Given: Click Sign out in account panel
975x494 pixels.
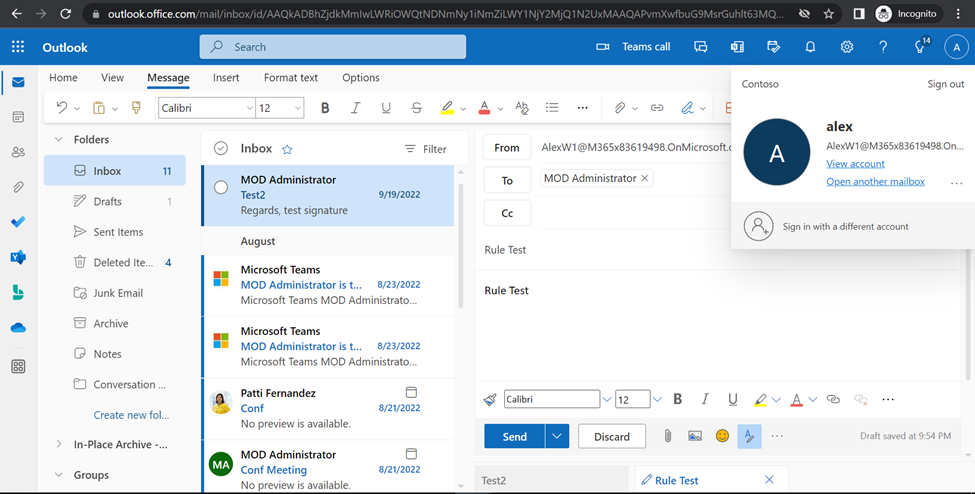Looking at the screenshot, I should 946,84.
